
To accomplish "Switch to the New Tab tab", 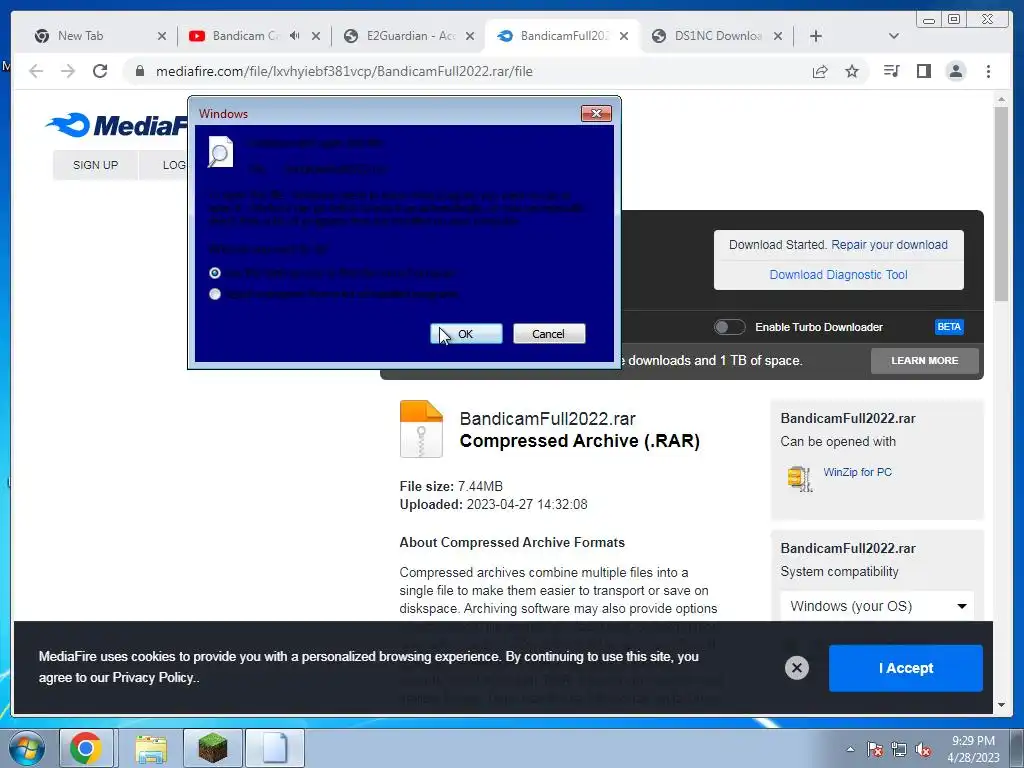I will (80, 36).
